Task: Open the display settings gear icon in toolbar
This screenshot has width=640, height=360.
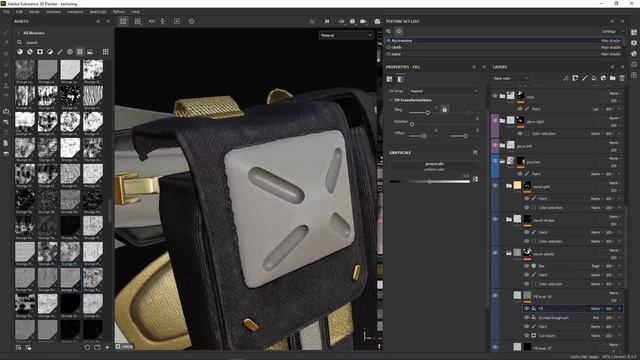Action: 191,21
